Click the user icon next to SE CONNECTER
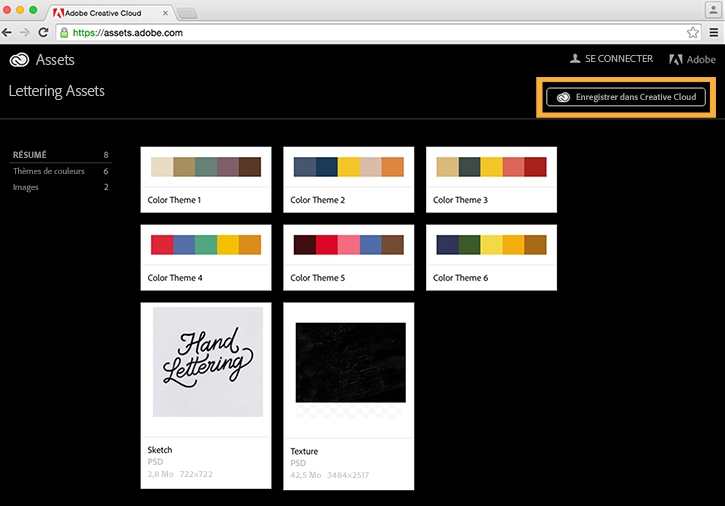 pyautogui.click(x=575, y=59)
